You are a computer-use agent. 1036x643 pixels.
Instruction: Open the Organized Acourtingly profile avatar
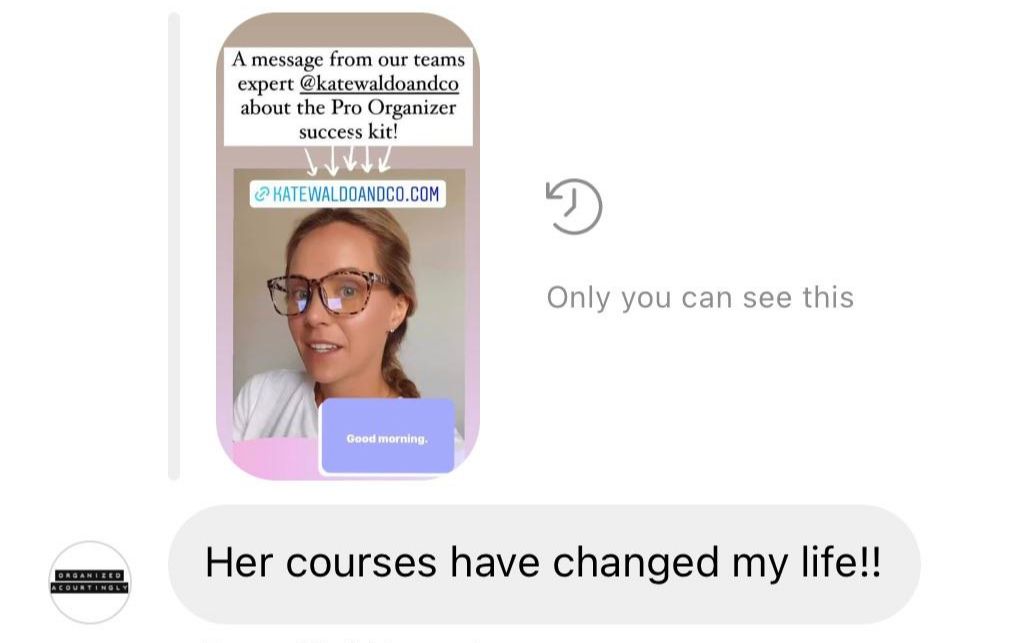91,582
